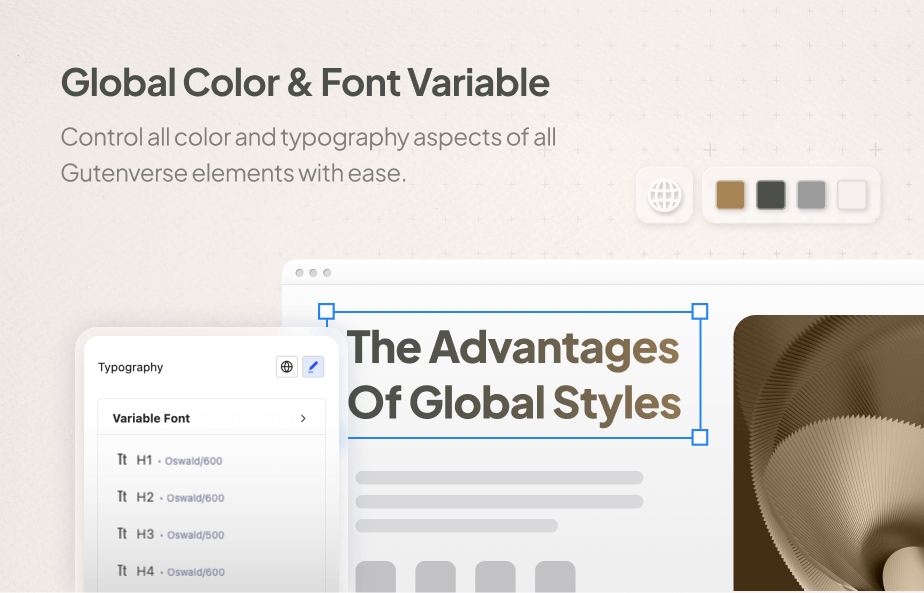
Task: Choose the medium gray color swatch
Action: (811, 195)
